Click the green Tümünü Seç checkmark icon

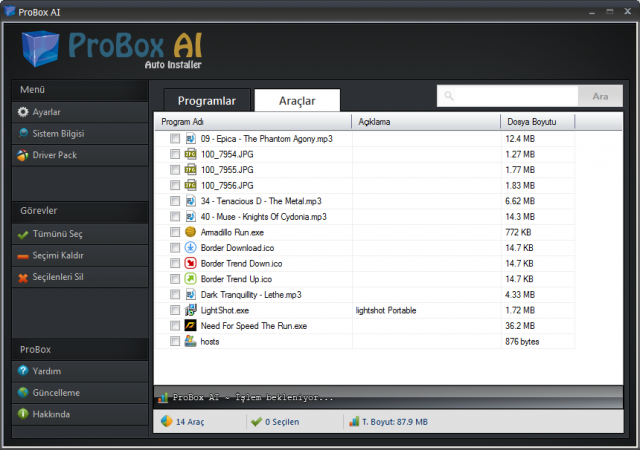coord(23,234)
